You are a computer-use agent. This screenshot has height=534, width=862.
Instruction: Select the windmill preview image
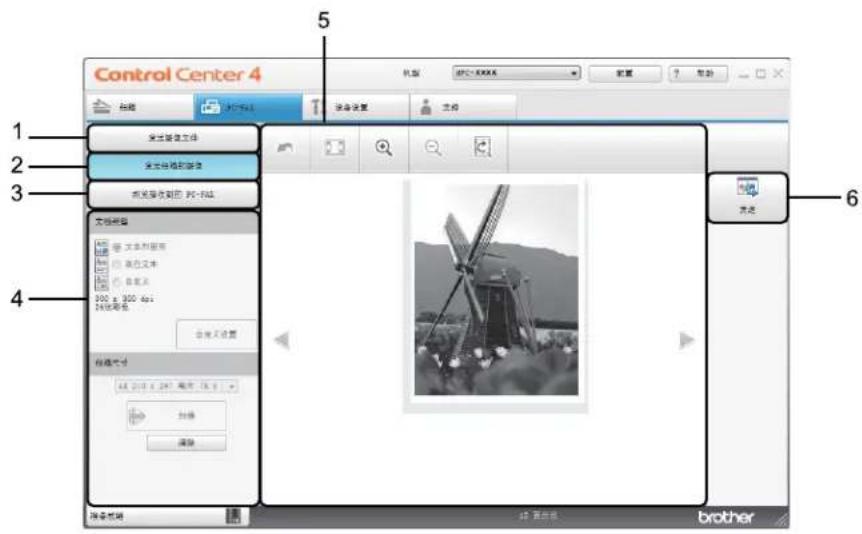coord(496,290)
